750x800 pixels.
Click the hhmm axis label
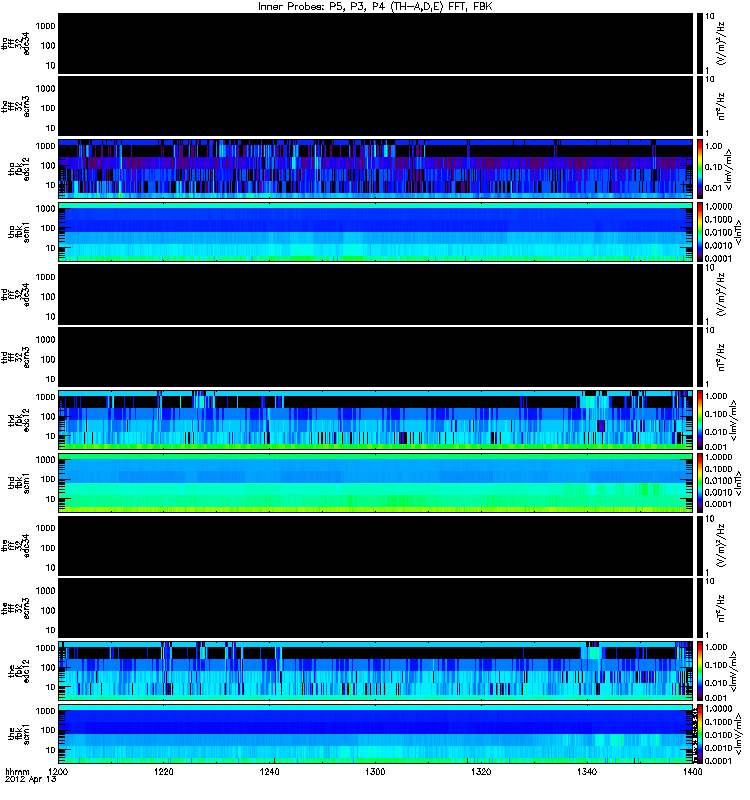[x=17, y=771]
